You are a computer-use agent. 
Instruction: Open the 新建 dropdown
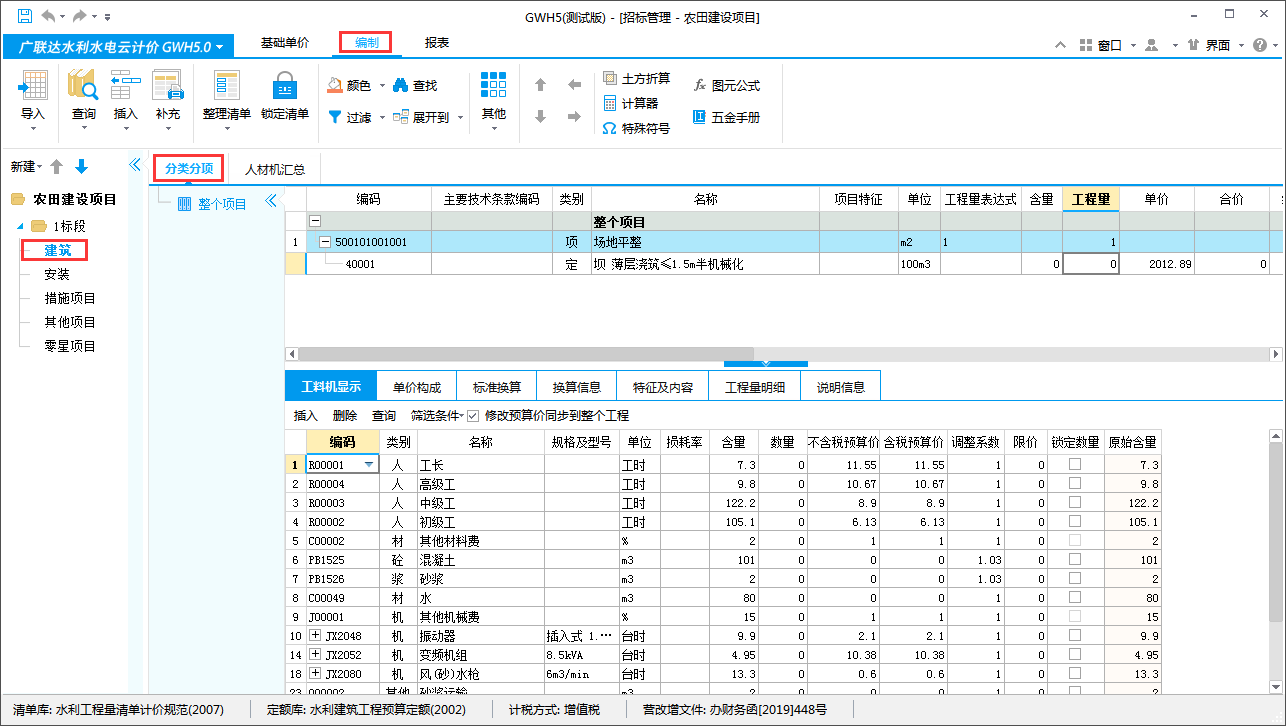[x=26, y=167]
